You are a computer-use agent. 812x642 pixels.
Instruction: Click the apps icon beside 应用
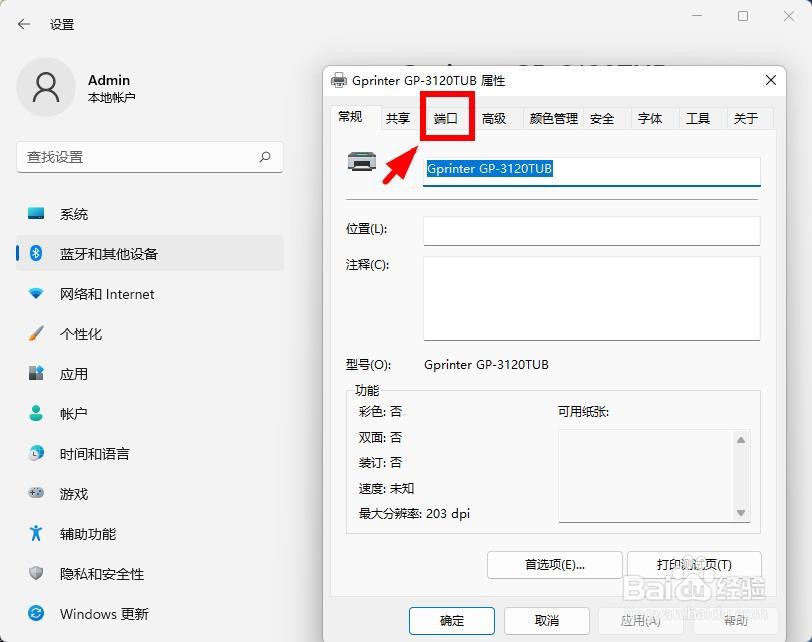pyautogui.click(x=36, y=373)
